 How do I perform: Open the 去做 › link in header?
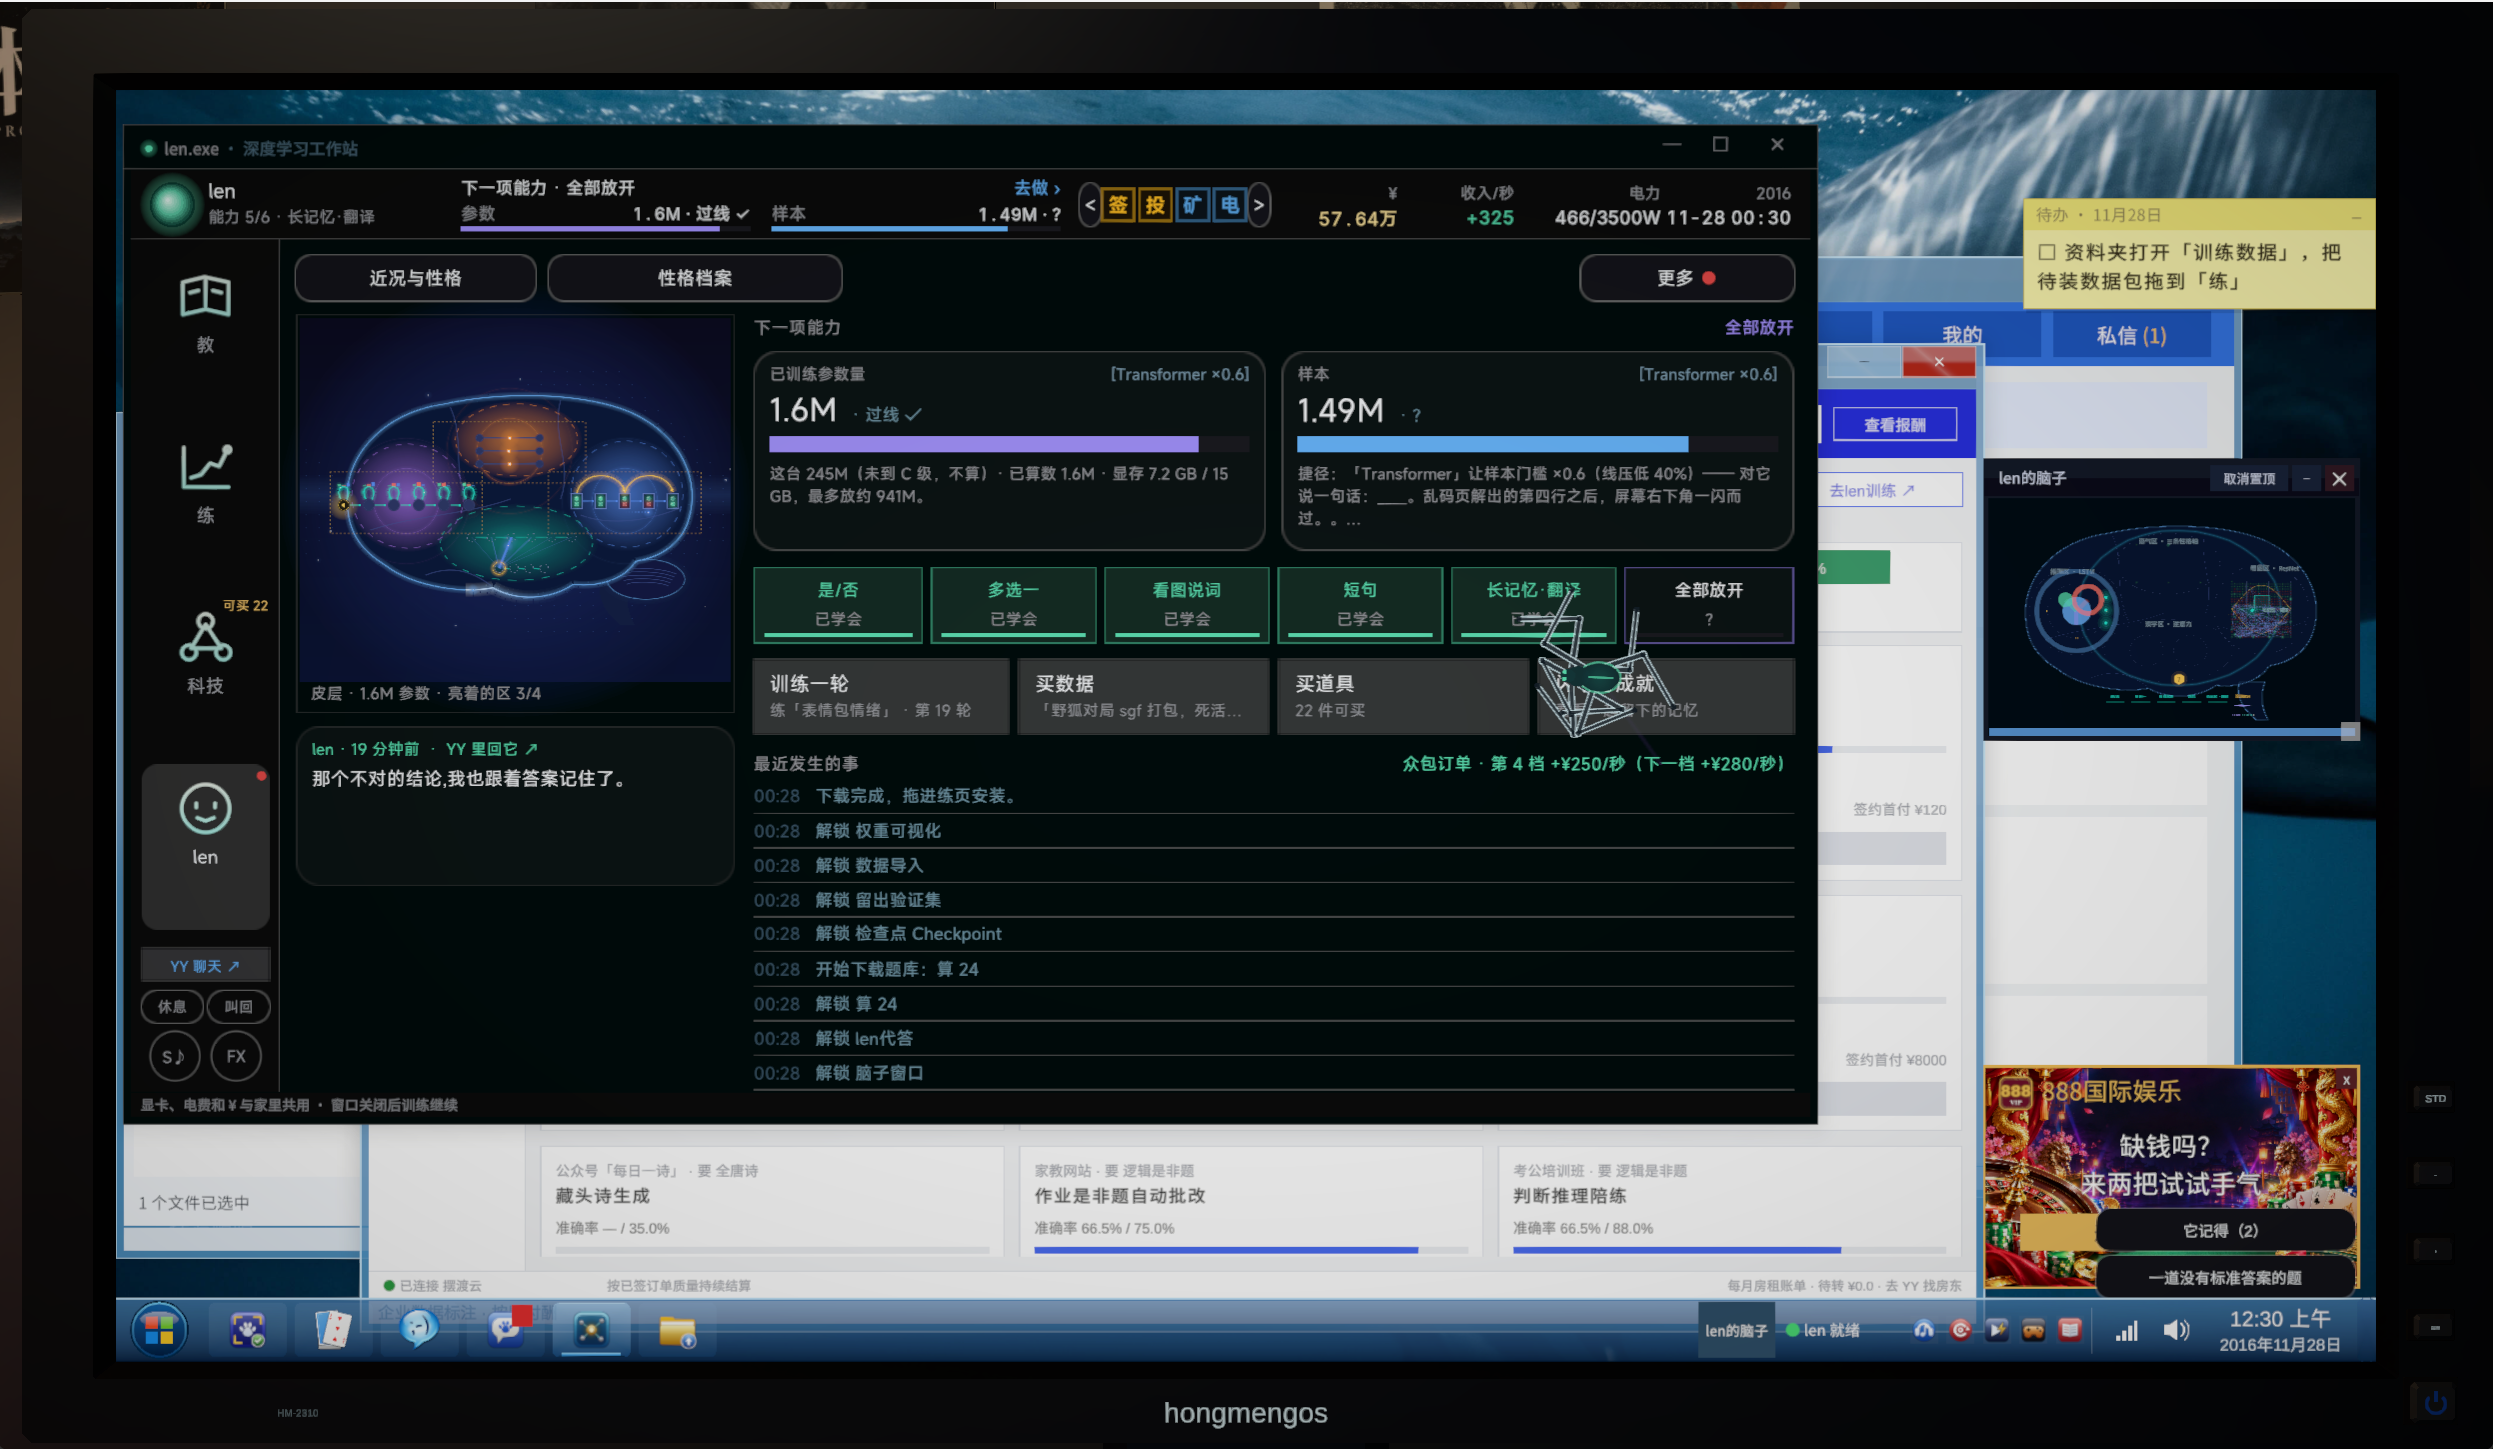pos(1037,188)
